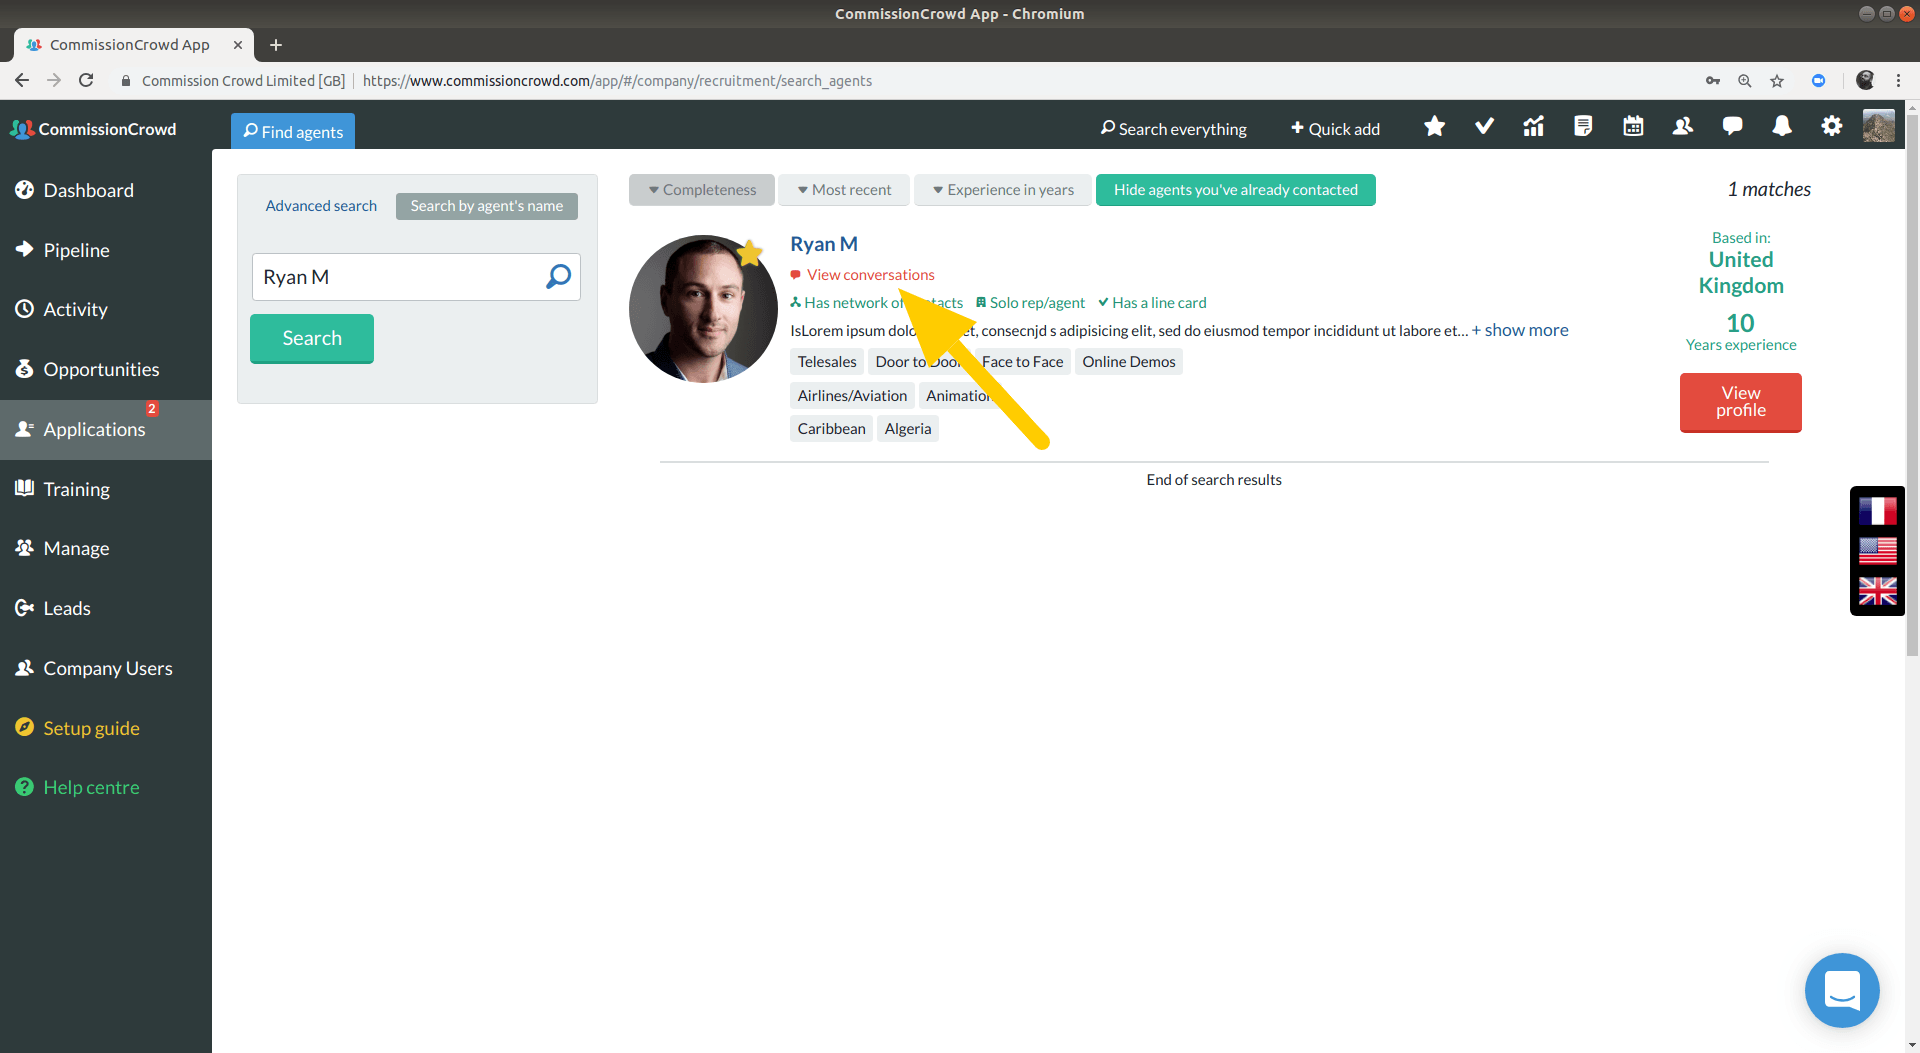Open View conversations for Ryan M
Image resolution: width=1920 pixels, height=1053 pixels.
coord(869,274)
